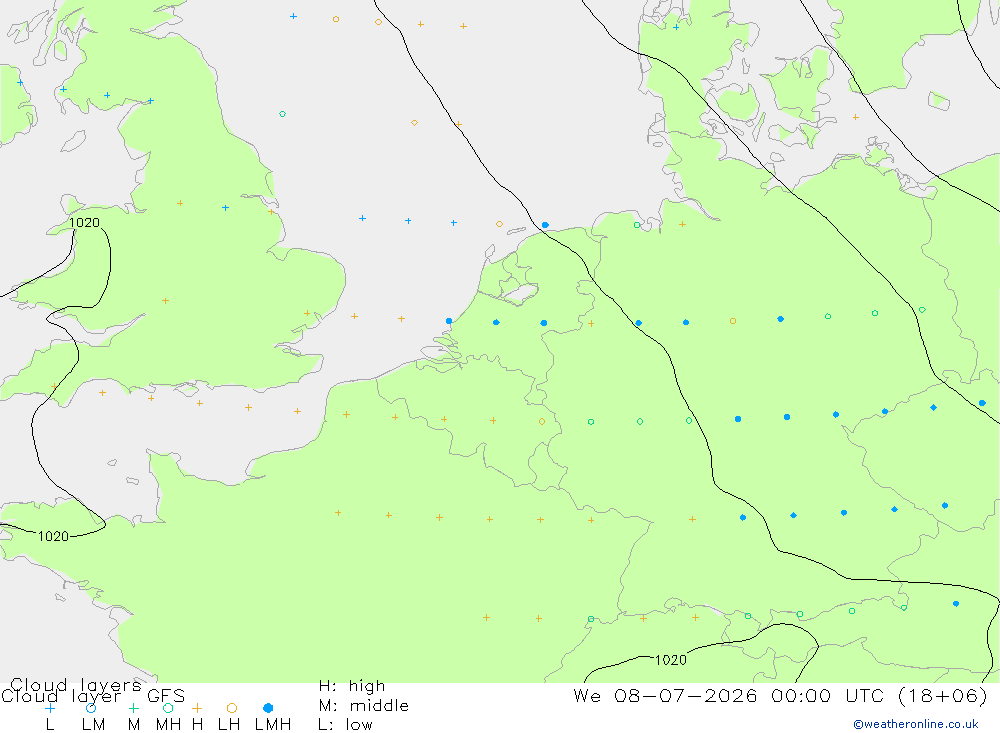Image resolution: width=1000 pixels, height=733 pixels.
Task: Click the 'LH' legend label
Action: [229, 725]
